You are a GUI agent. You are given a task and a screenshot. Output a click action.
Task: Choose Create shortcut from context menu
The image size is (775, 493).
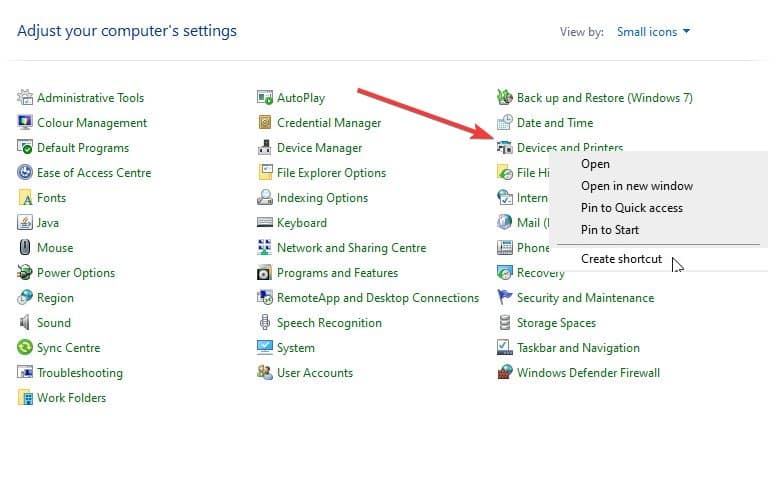tap(621, 259)
